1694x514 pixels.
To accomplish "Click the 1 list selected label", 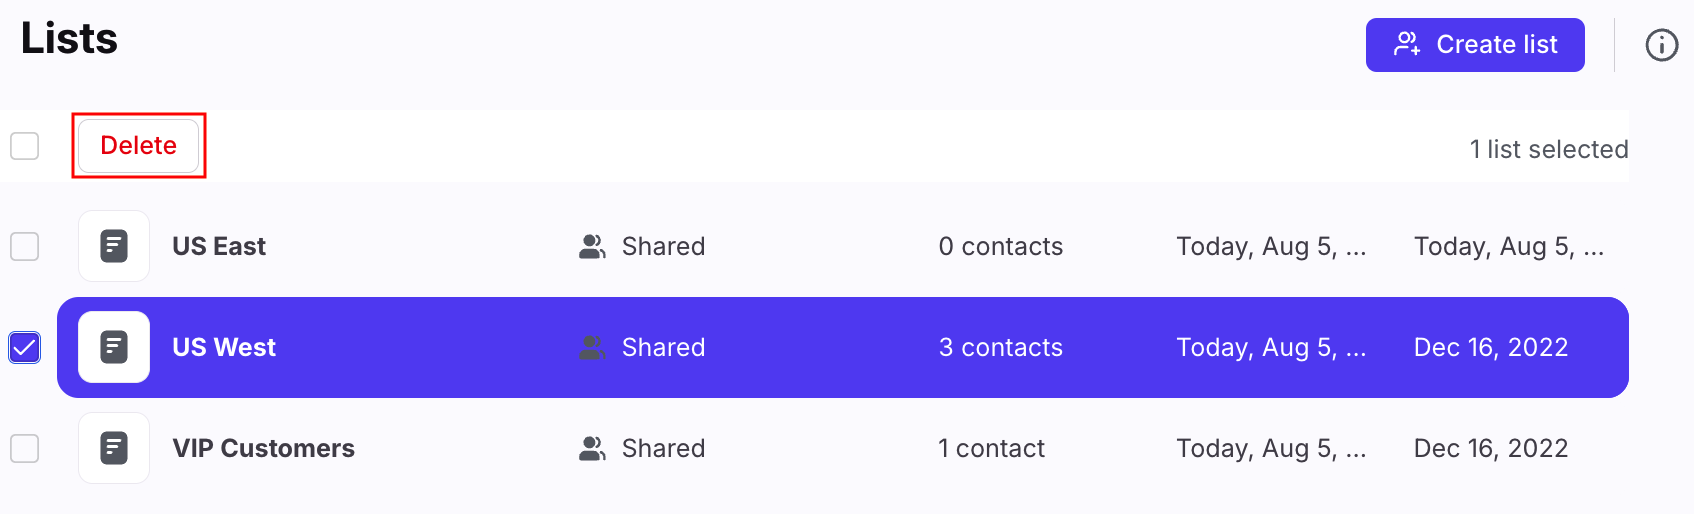I will click(x=1549, y=149).
